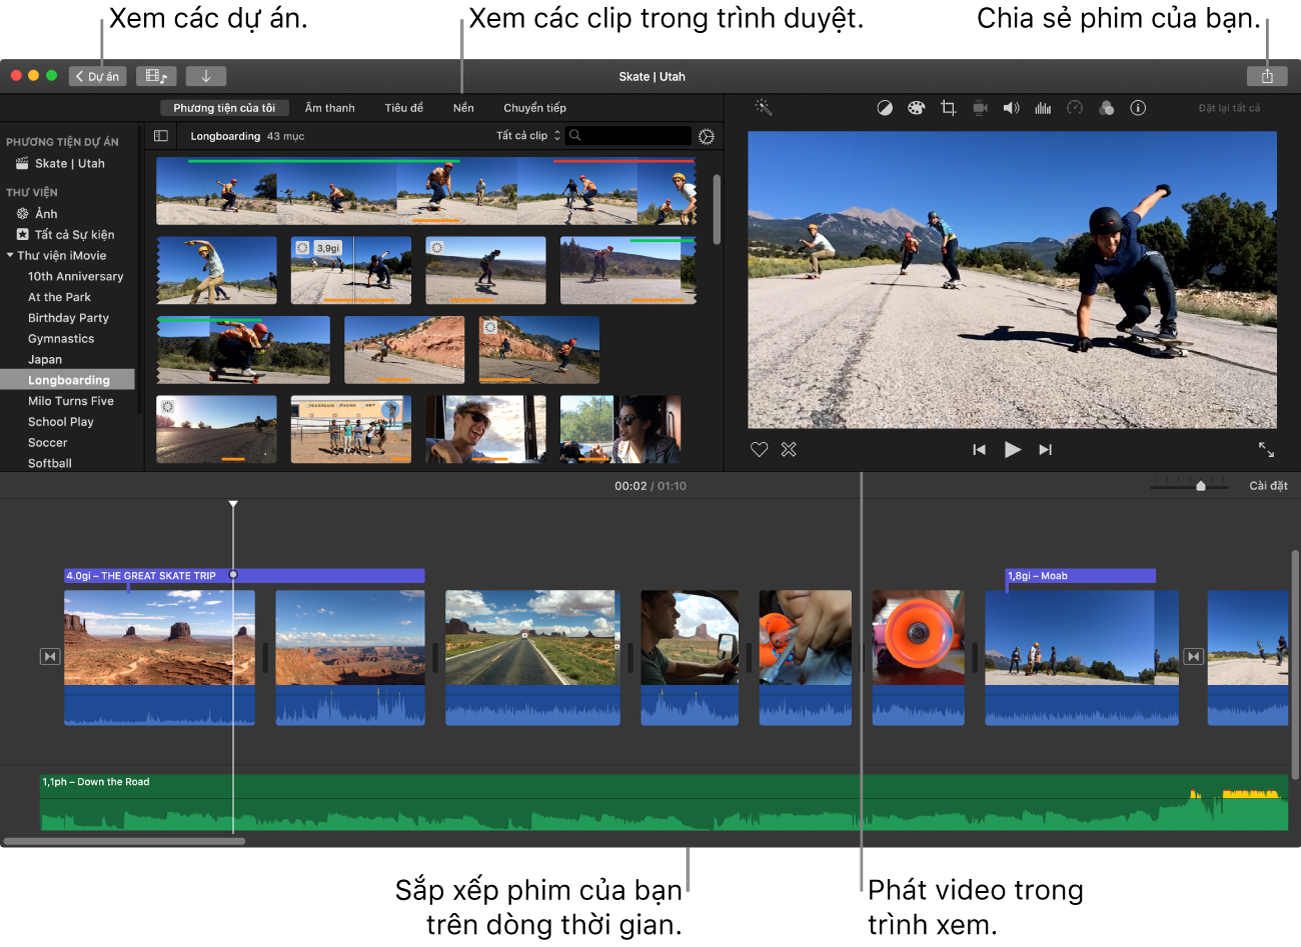This screenshot has height=947, width=1301.
Task: Toggle the sidebar panel visibility icon
Action: point(161,136)
